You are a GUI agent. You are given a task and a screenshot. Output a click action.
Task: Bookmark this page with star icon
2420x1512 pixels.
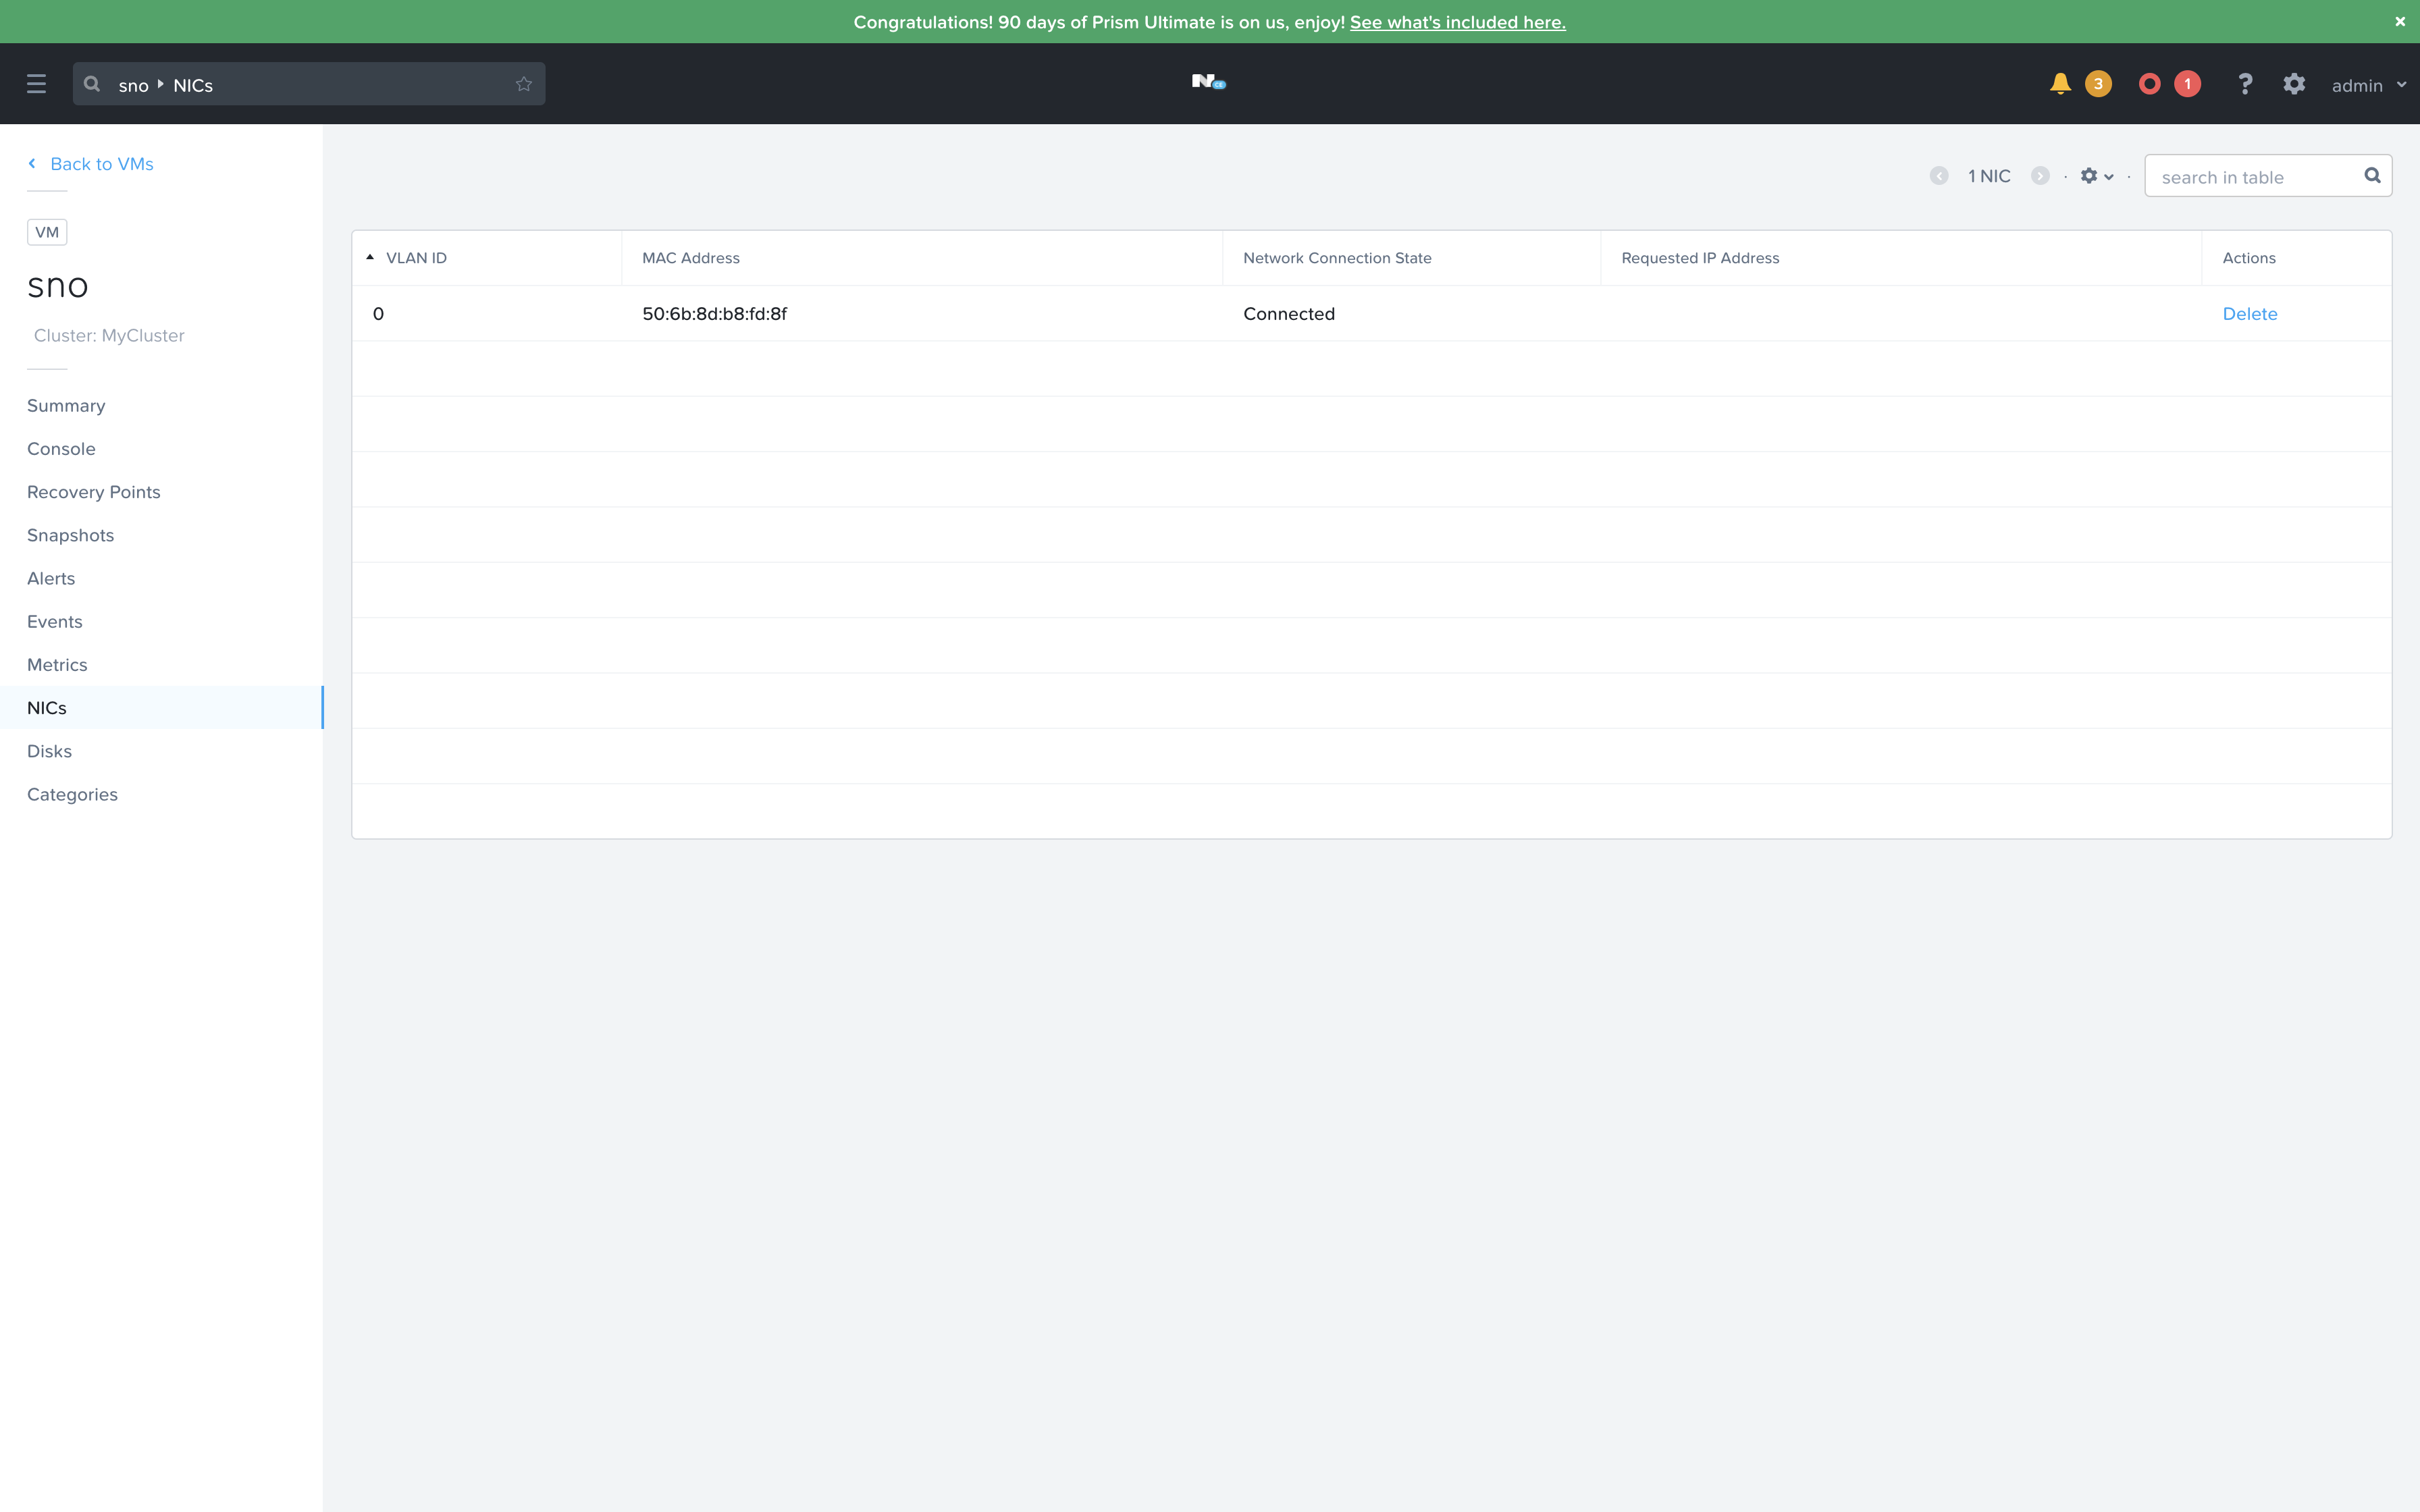[x=523, y=84]
